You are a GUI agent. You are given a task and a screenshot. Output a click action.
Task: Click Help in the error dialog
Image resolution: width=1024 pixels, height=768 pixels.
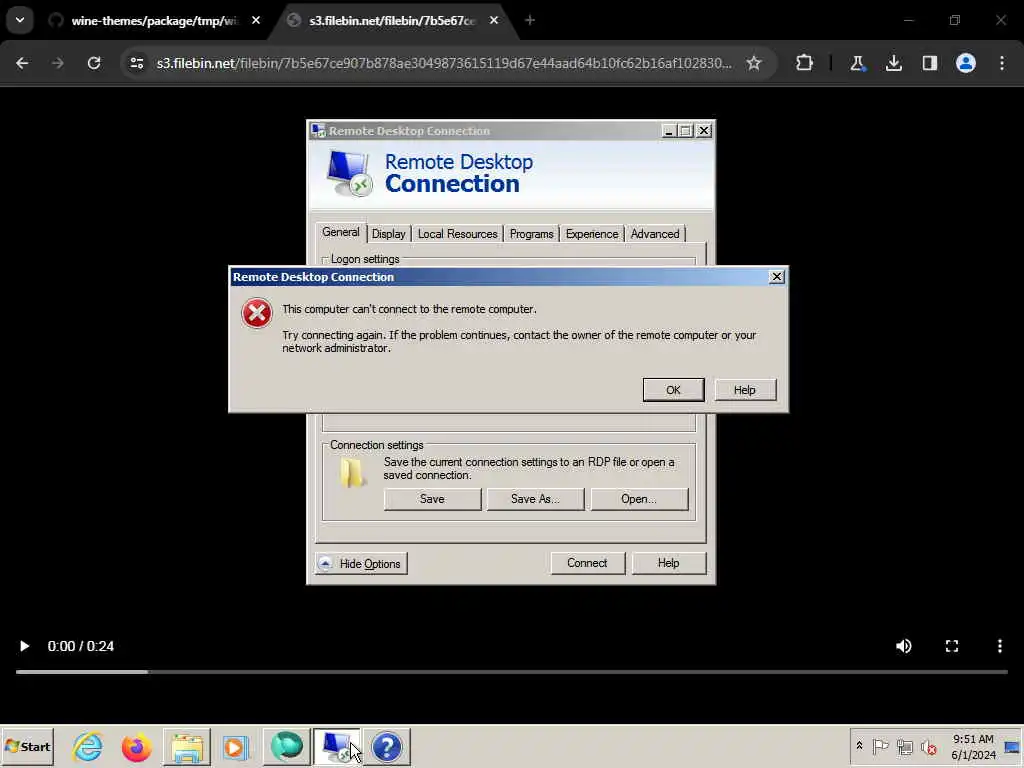coord(744,390)
